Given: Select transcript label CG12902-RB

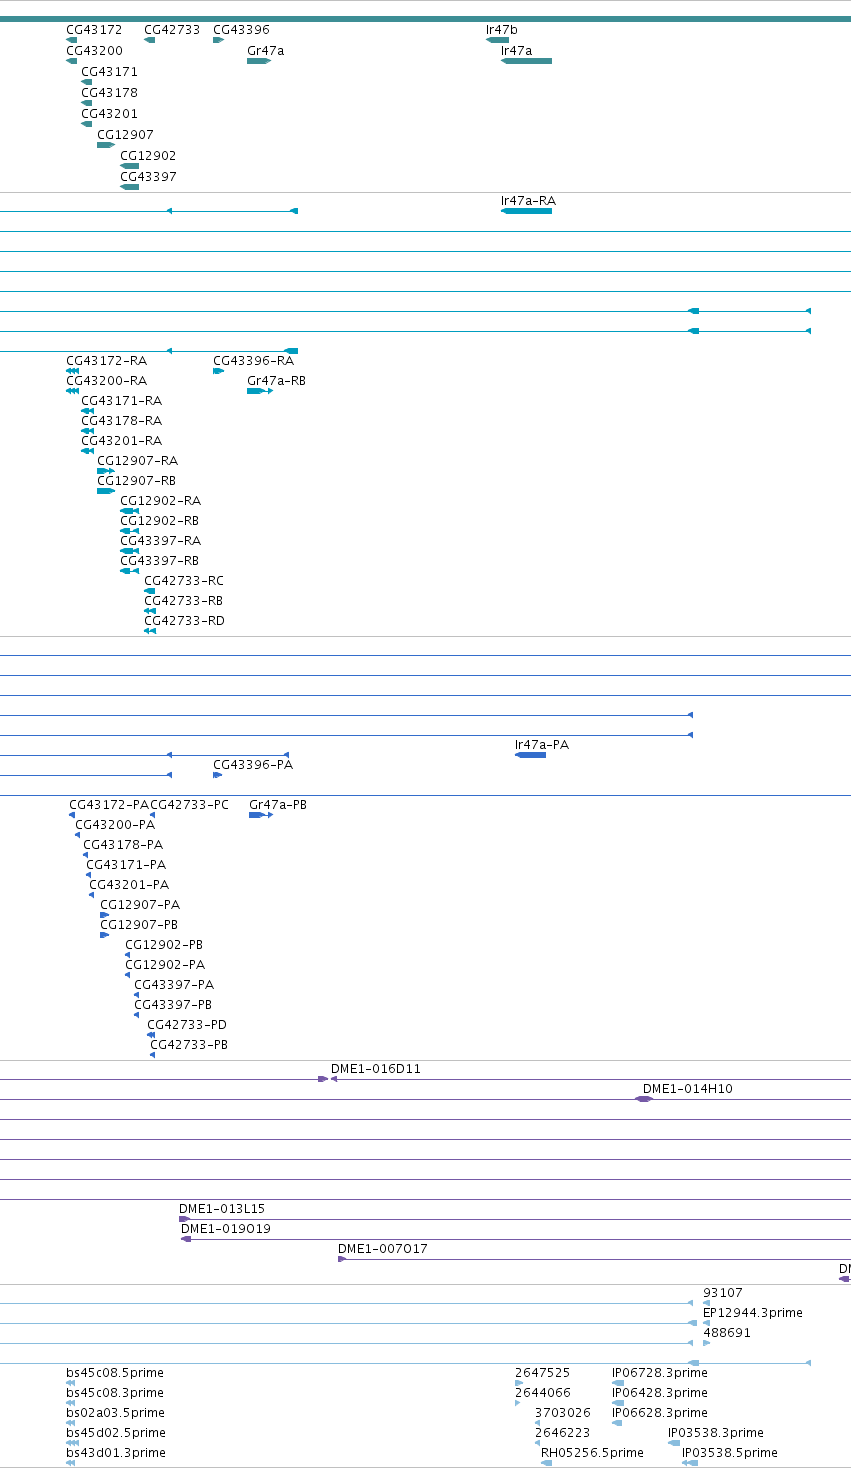Looking at the screenshot, I should coord(160,521).
